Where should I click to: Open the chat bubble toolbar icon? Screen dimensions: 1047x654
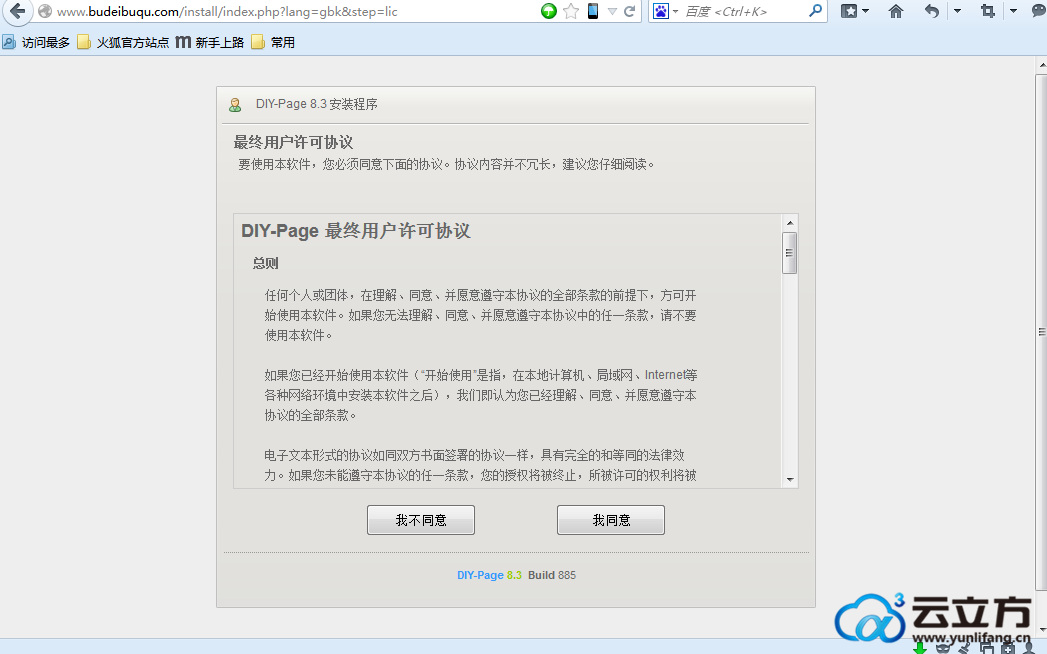[1040, 11]
